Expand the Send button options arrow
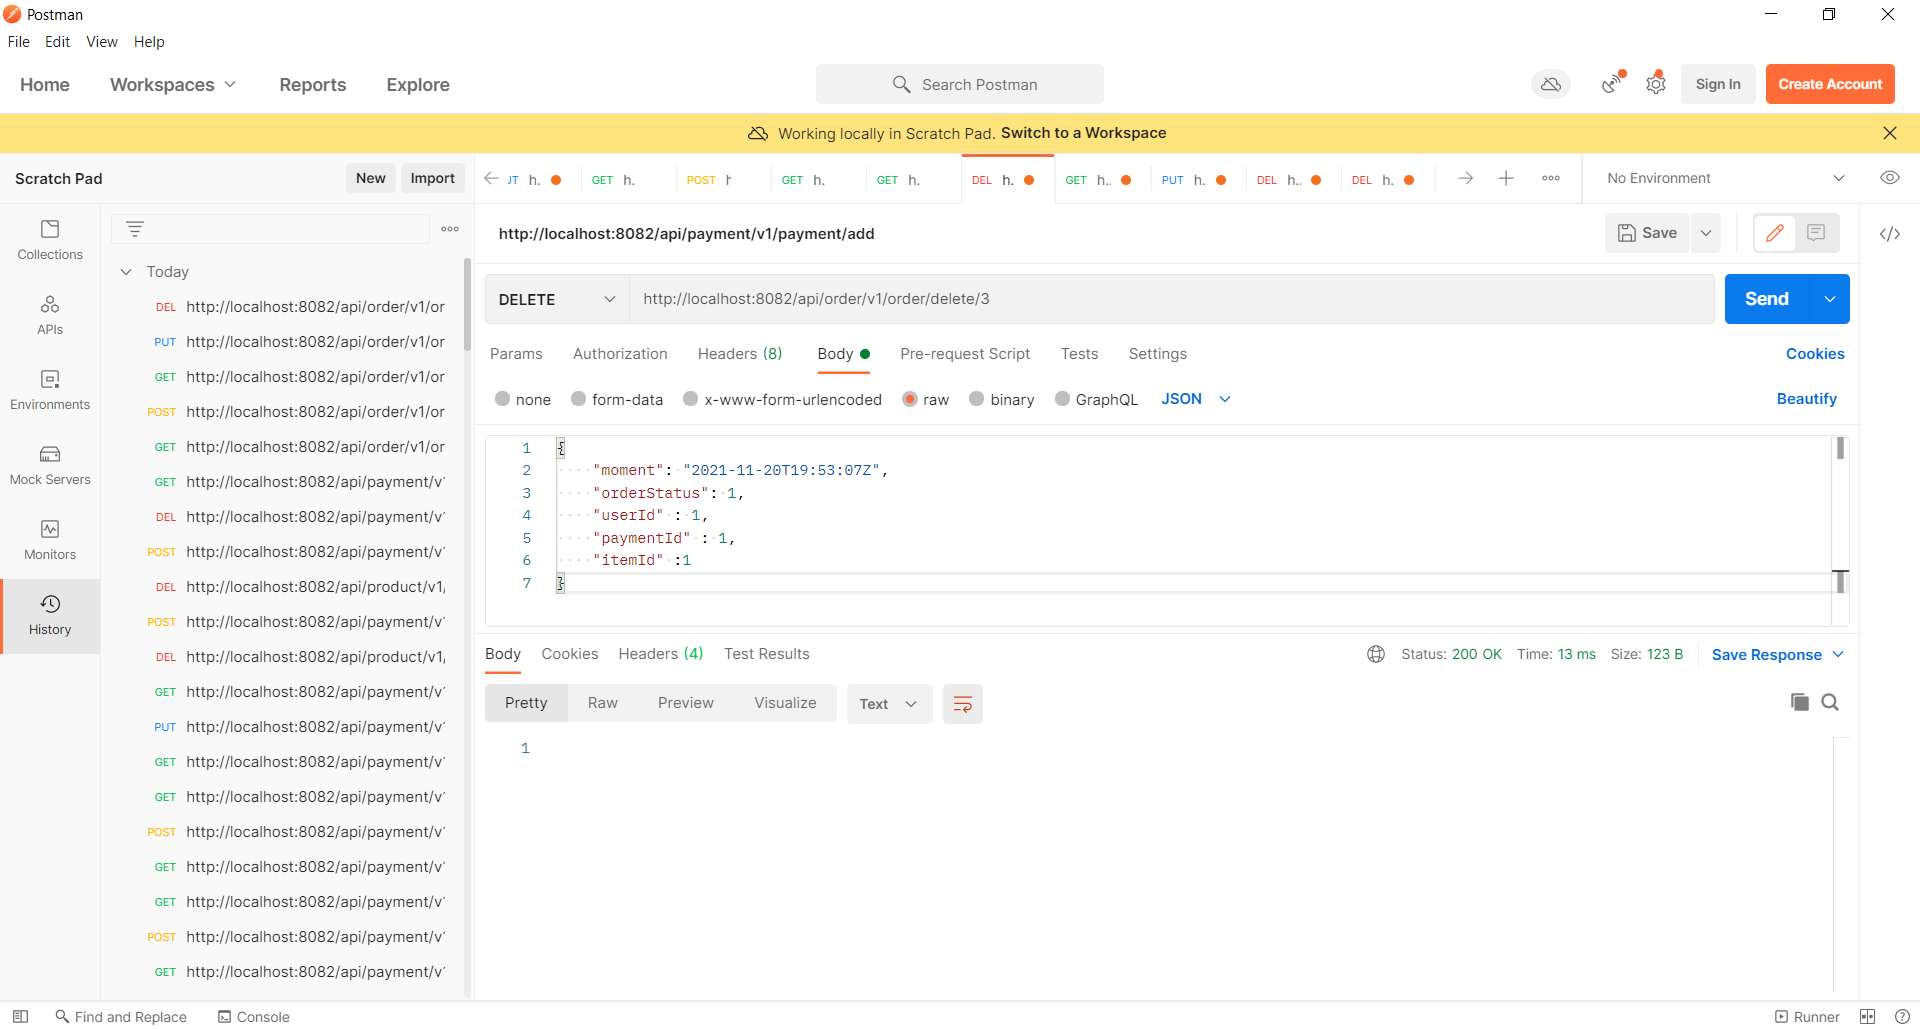The image size is (1920, 1029). 1830,299
